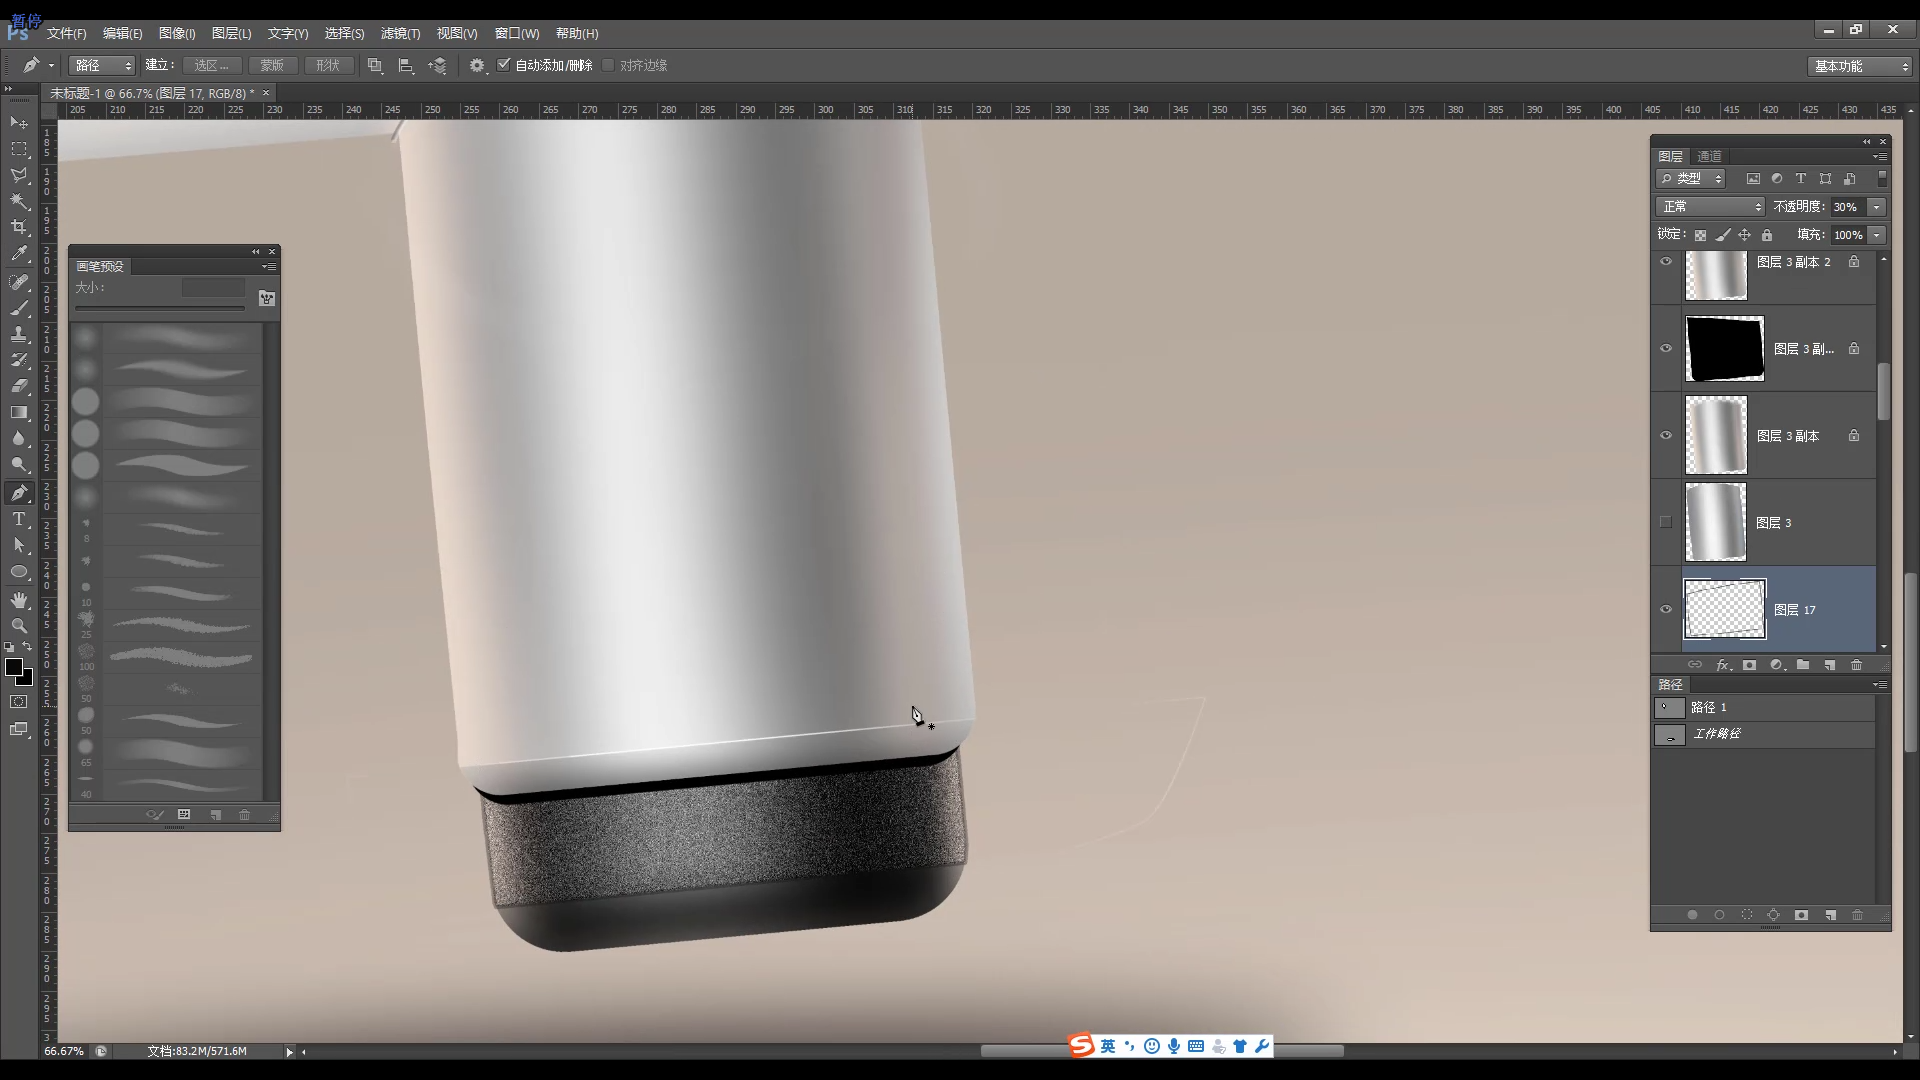Viewport: 1920px width, 1080px height.
Task: Switch to the 通道 tab
Action: (x=1709, y=156)
